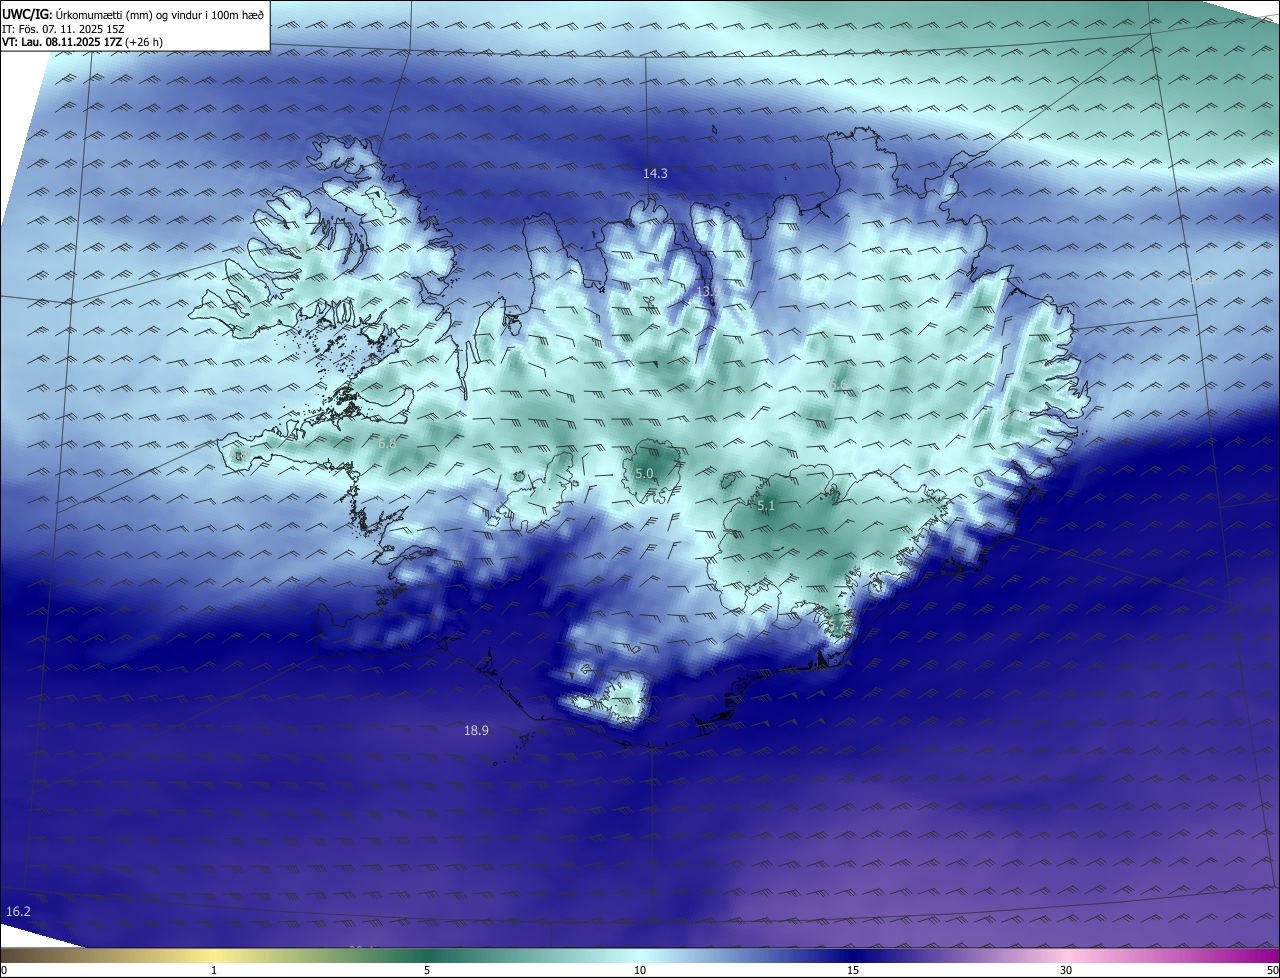Click the 5.1 value on Vatnajökull glacier

pos(766,506)
